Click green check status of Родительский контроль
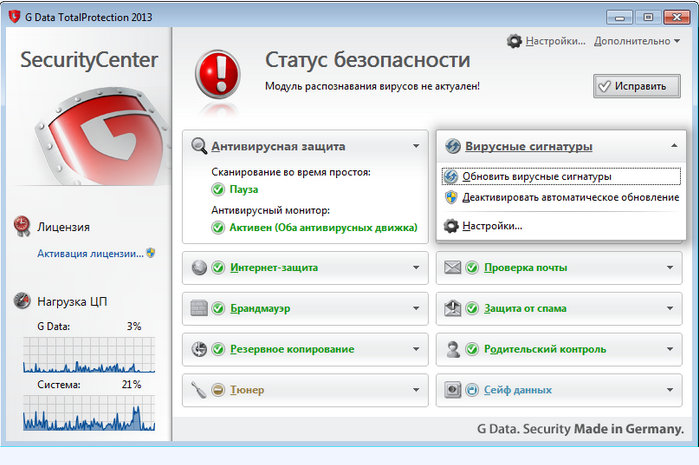The height and width of the screenshot is (465, 699). [472, 349]
